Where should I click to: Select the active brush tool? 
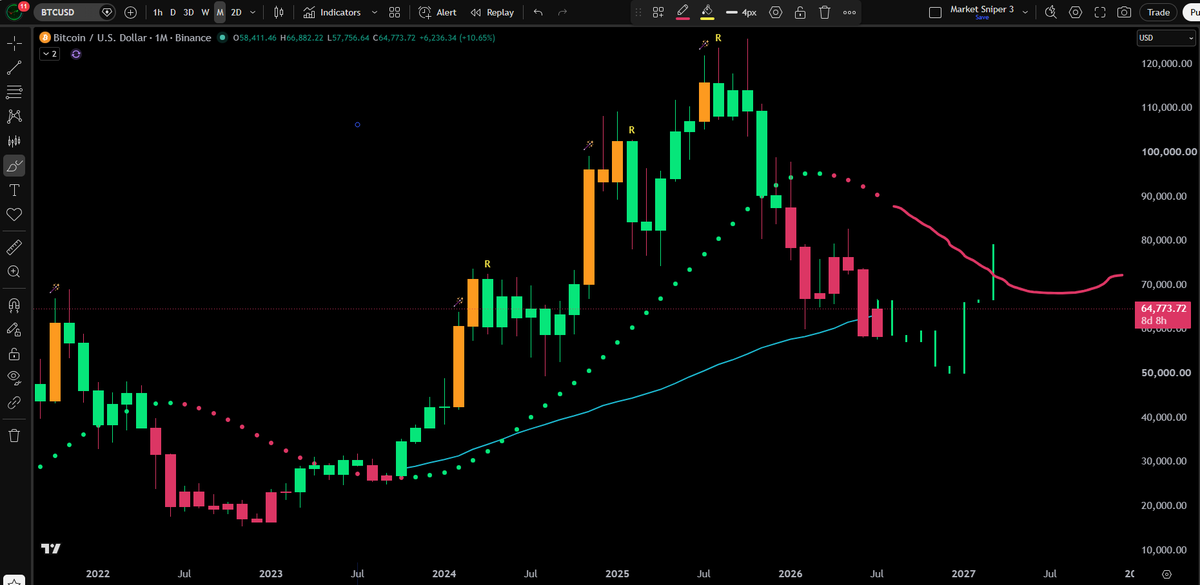[x=14, y=166]
